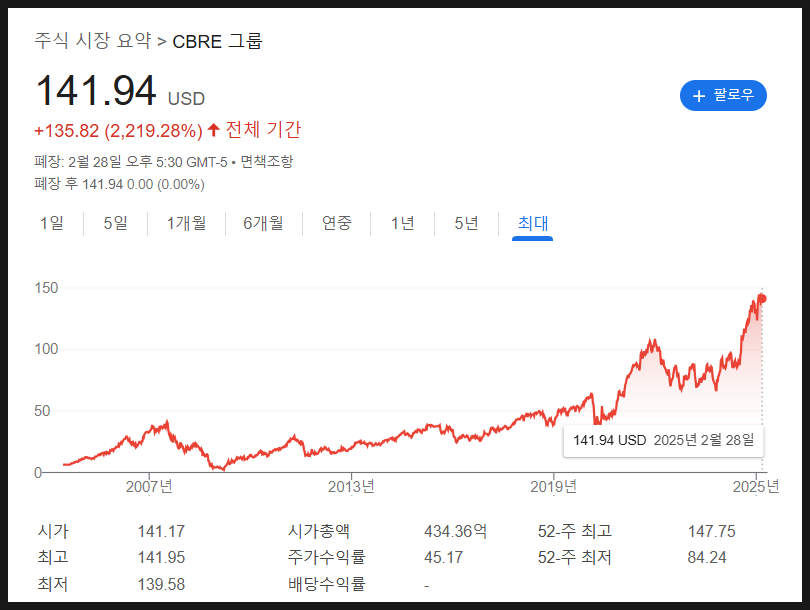Choose the 1년 chart range tab
810x610 pixels.
(x=402, y=223)
